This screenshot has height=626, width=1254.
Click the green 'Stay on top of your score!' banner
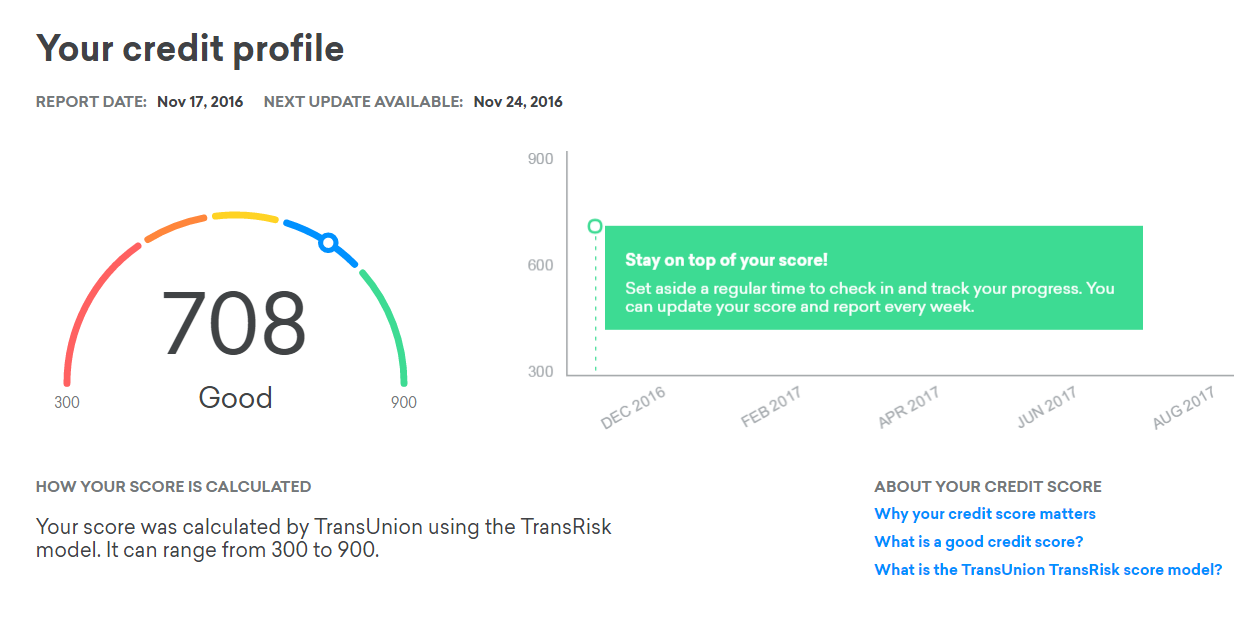click(874, 278)
